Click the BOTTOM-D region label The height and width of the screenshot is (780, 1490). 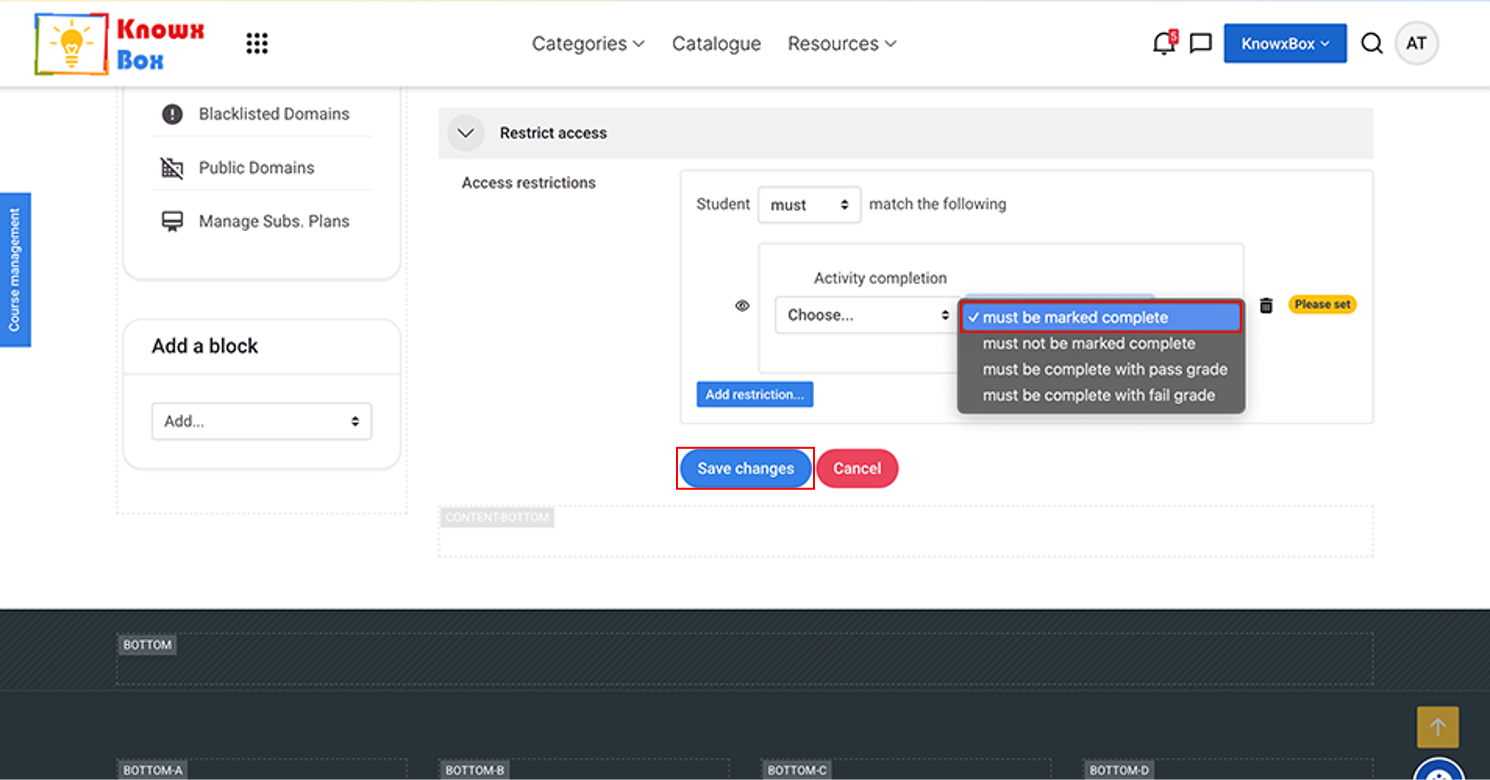click(1119, 770)
